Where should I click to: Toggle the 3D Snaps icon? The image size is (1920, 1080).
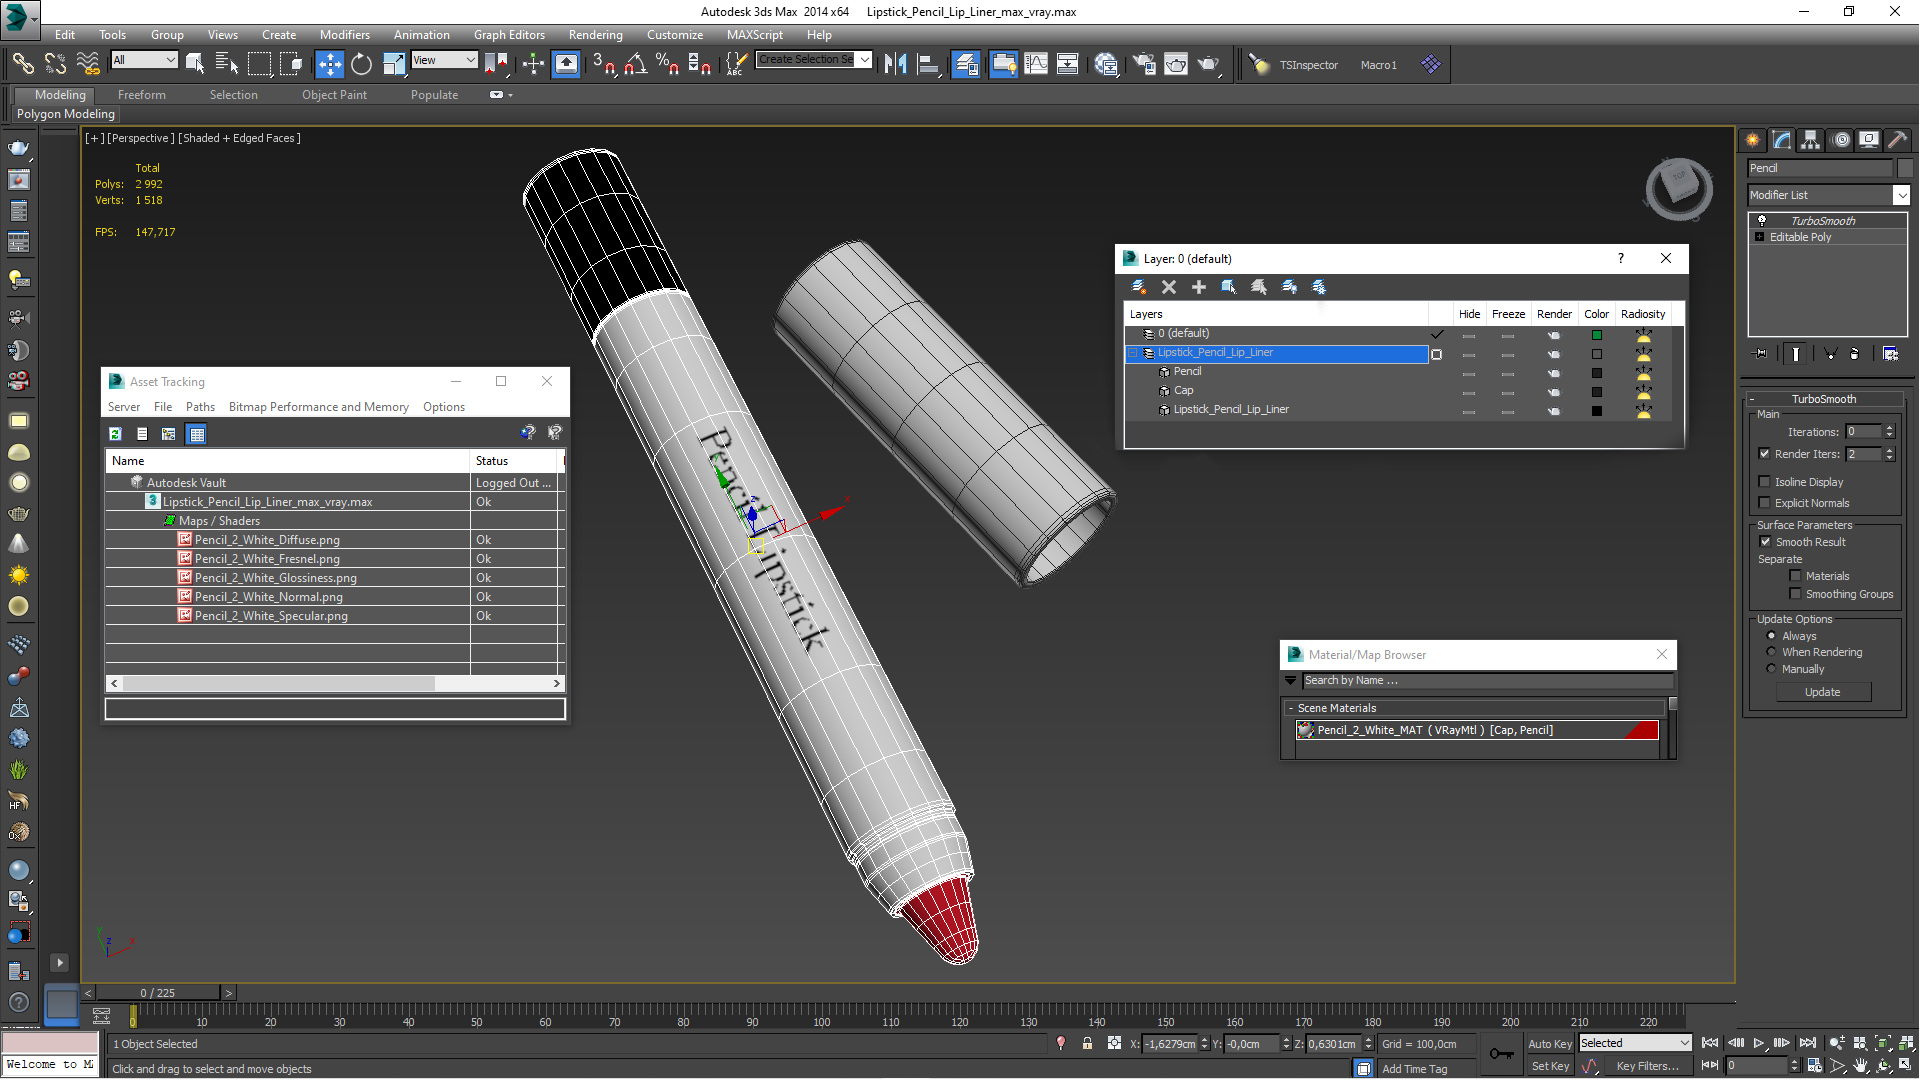(x=603, y=65)
